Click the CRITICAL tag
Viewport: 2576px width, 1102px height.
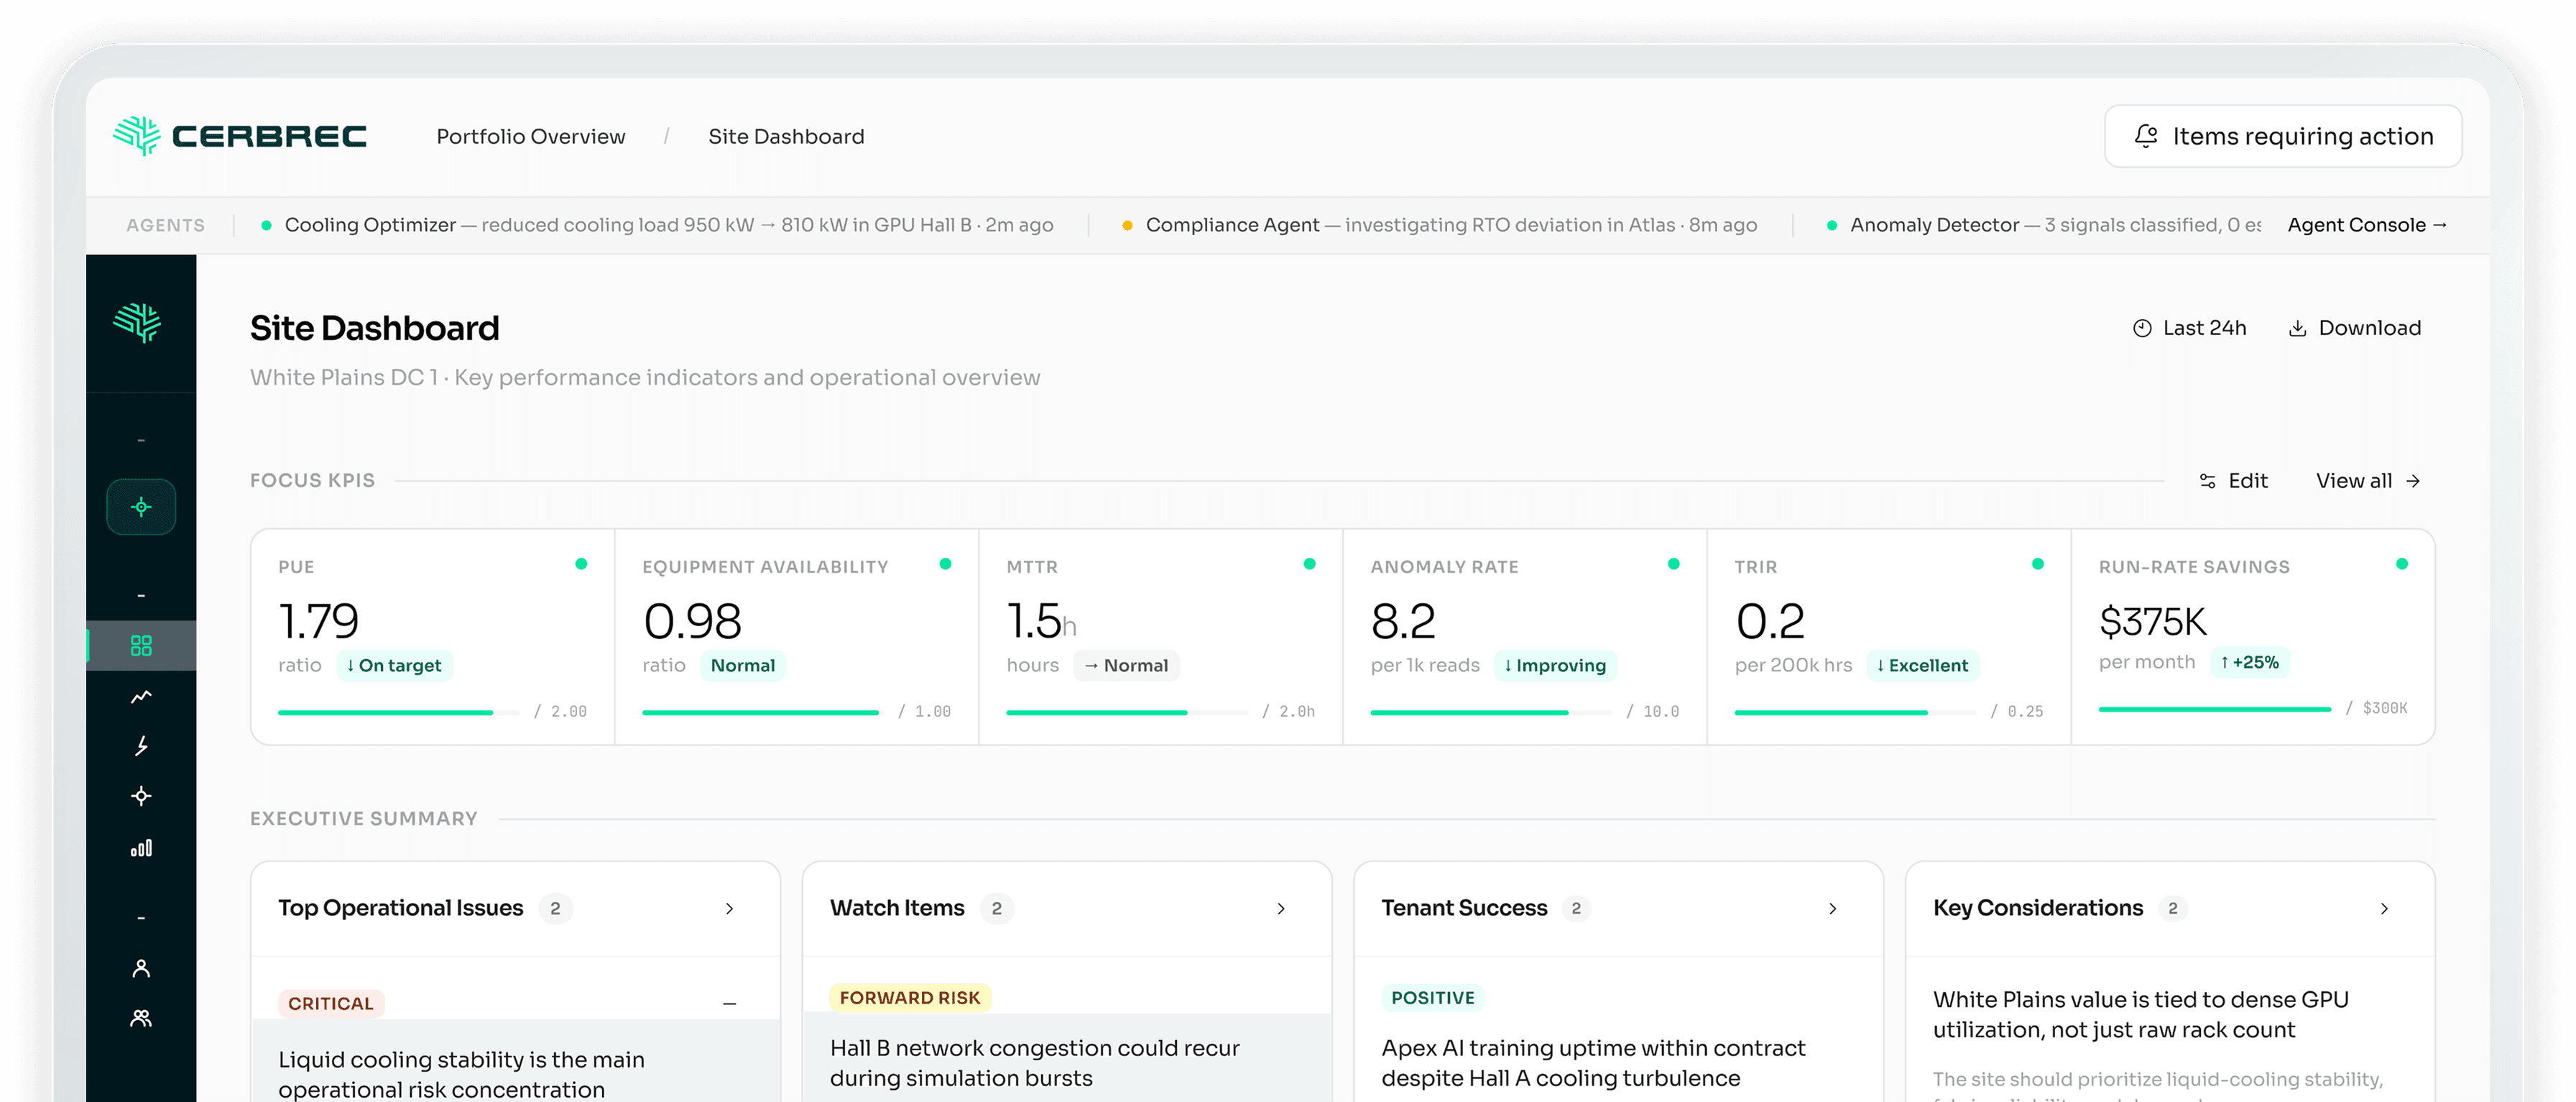tap(330, 1003)
